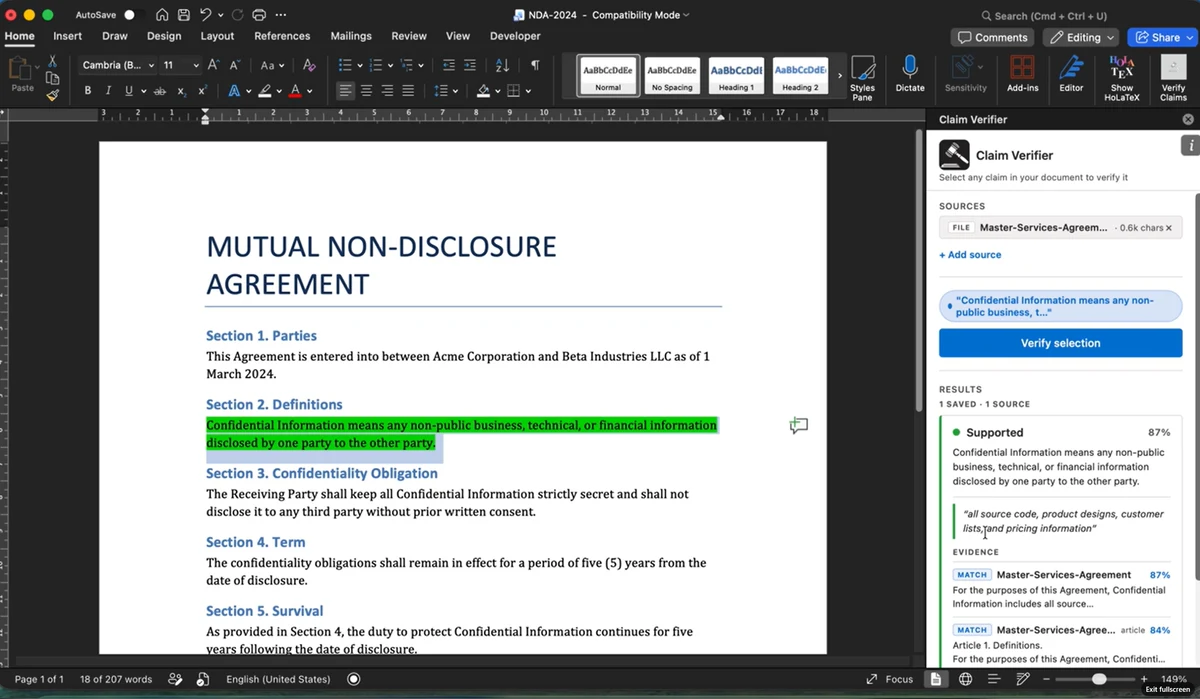The image size is (1200, 699).
Task: Switch to the References tab
Action: click(x=282, y=36)
